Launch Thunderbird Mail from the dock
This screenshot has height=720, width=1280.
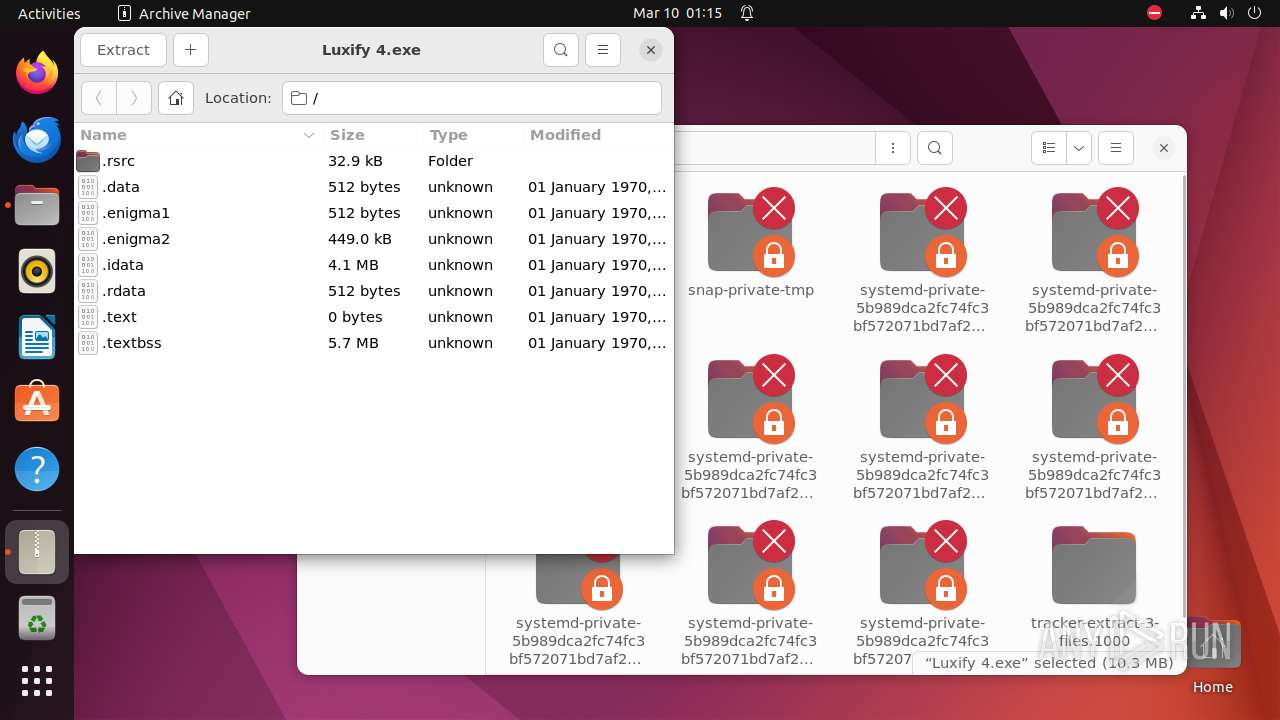coord(37,140)
